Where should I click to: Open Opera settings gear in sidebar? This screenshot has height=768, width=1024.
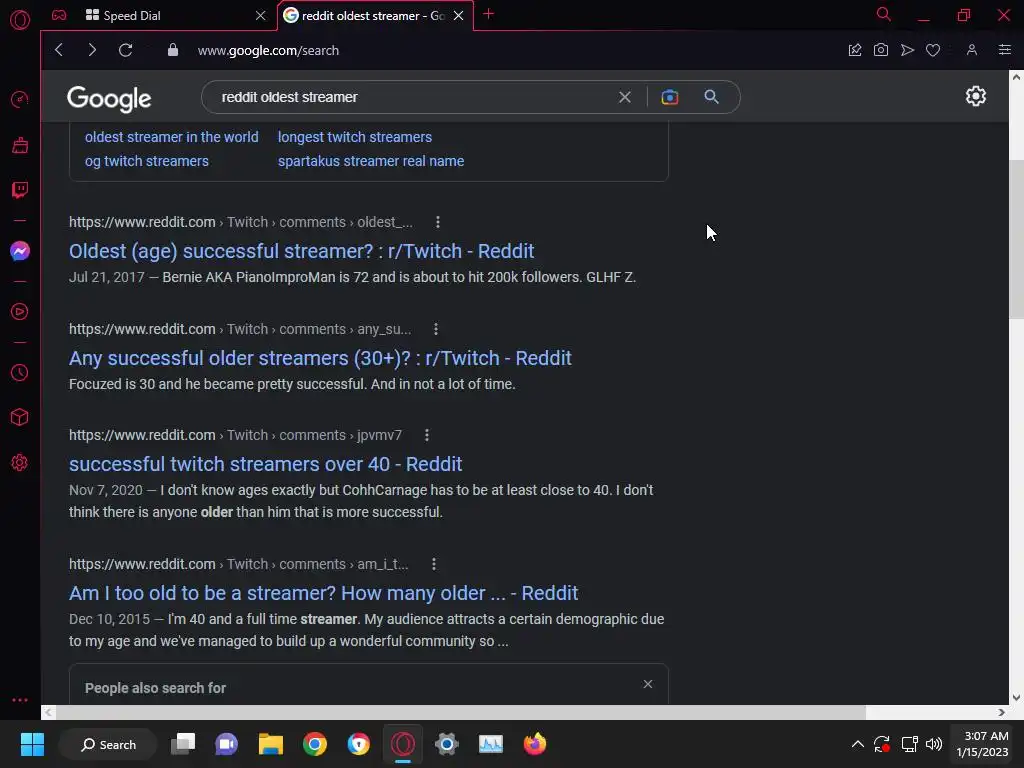point(20,462)
